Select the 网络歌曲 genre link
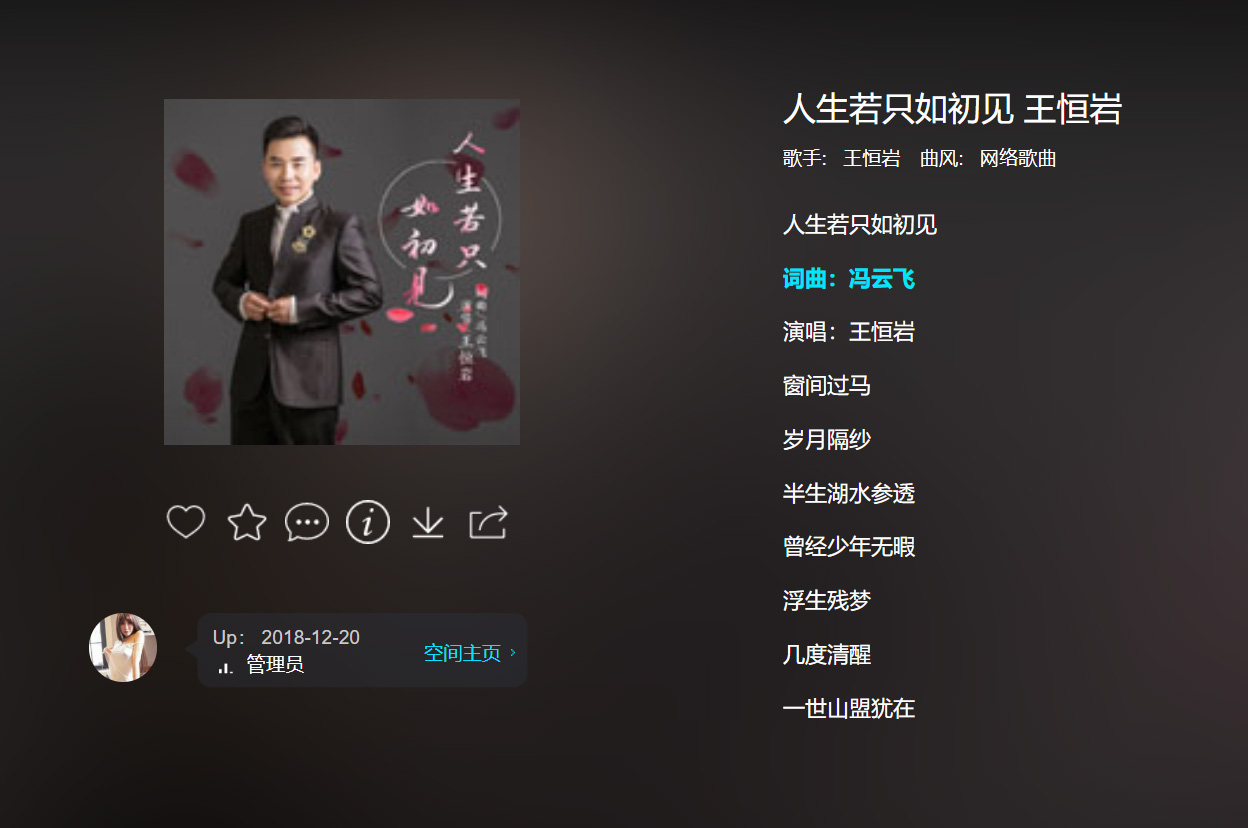 1018,158
